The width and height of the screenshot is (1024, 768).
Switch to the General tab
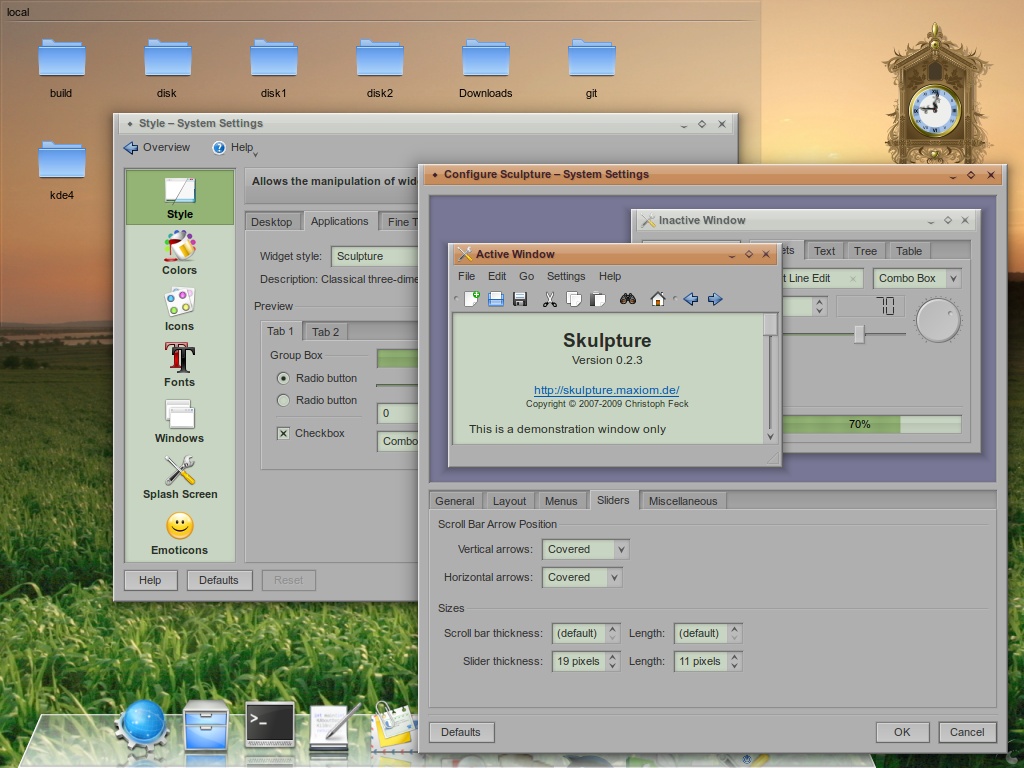[x=455, y=501]
